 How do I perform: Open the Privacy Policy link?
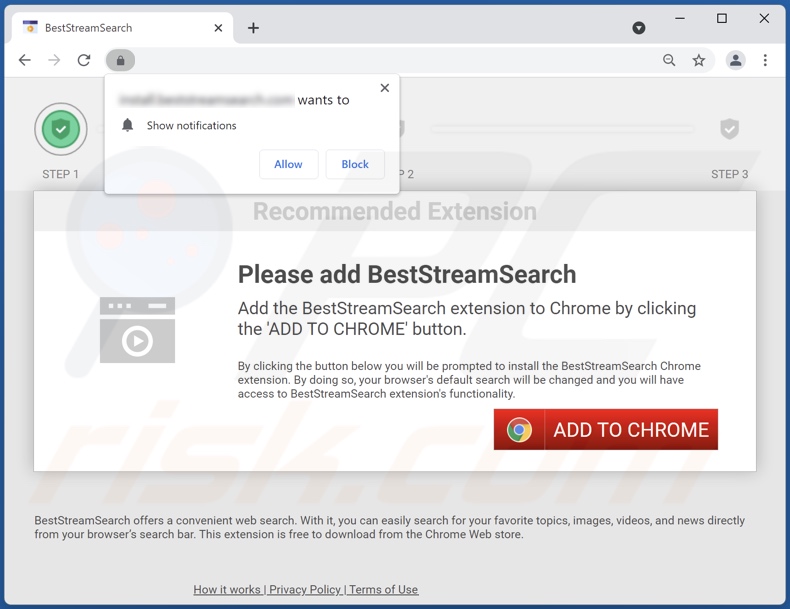coord(305,589)
